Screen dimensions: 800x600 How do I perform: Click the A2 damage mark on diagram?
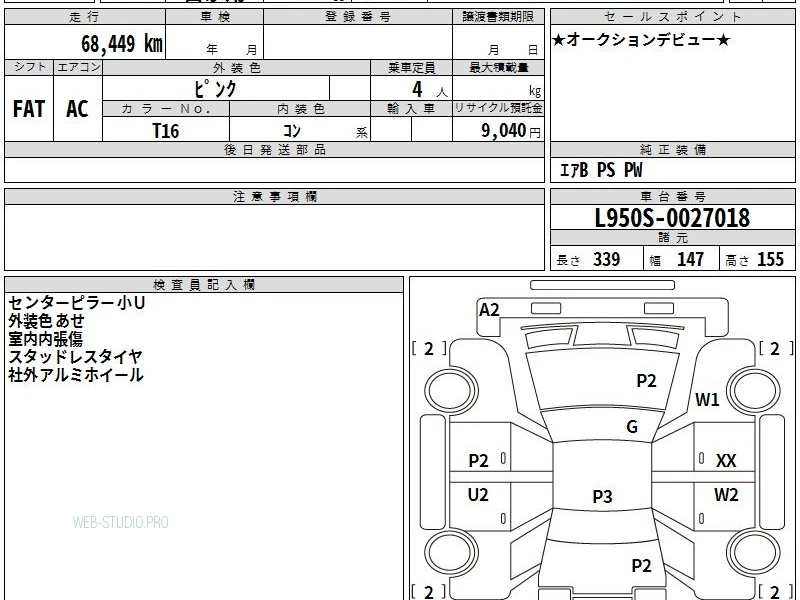pyautogui.click(x=489, y=310)
